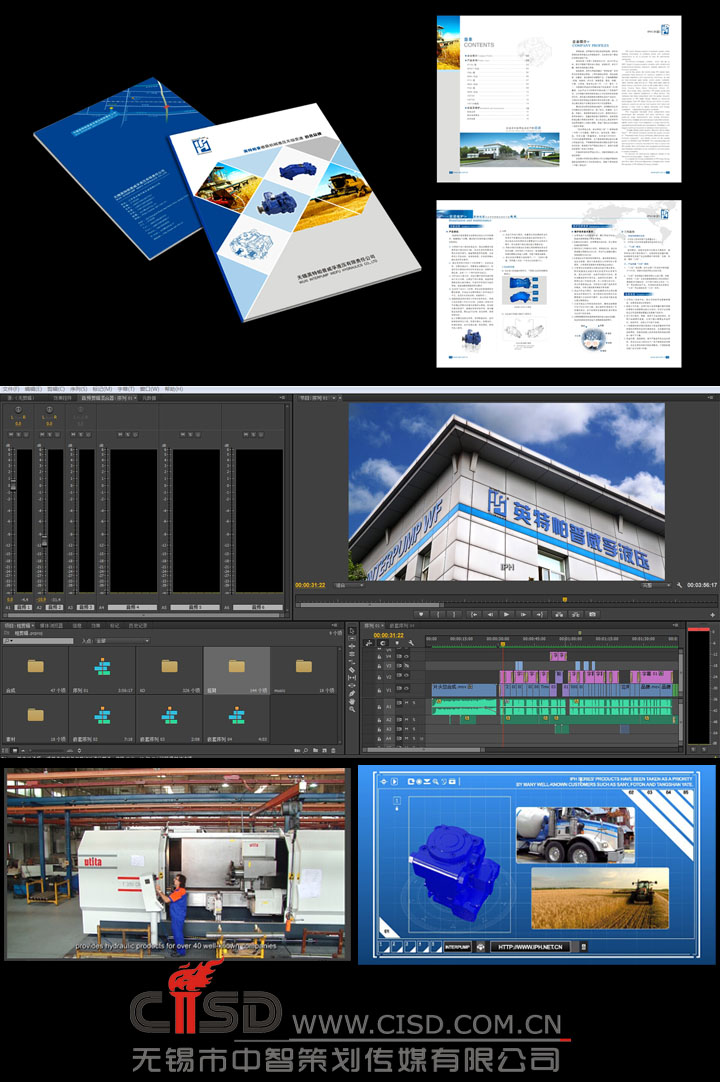Select the Zoom magnifier tool
This screenshot has width=720, height=1082.
coord(352,709)
